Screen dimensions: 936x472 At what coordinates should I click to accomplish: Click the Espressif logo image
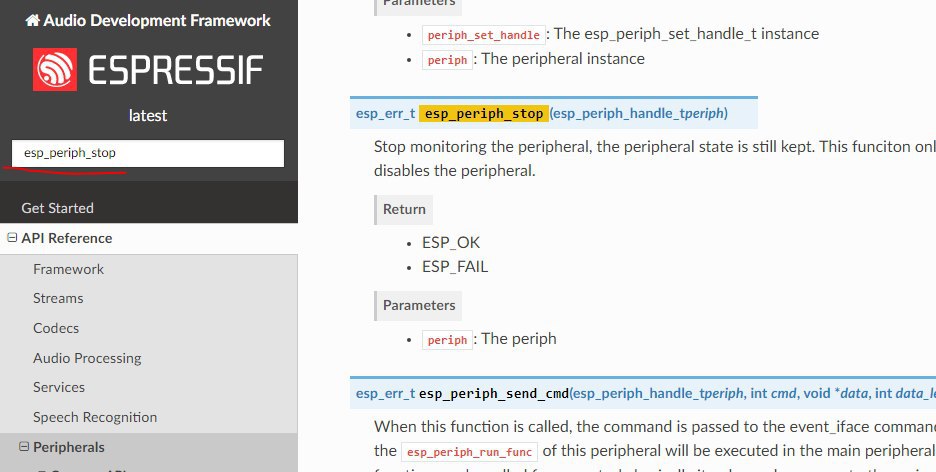148,70
